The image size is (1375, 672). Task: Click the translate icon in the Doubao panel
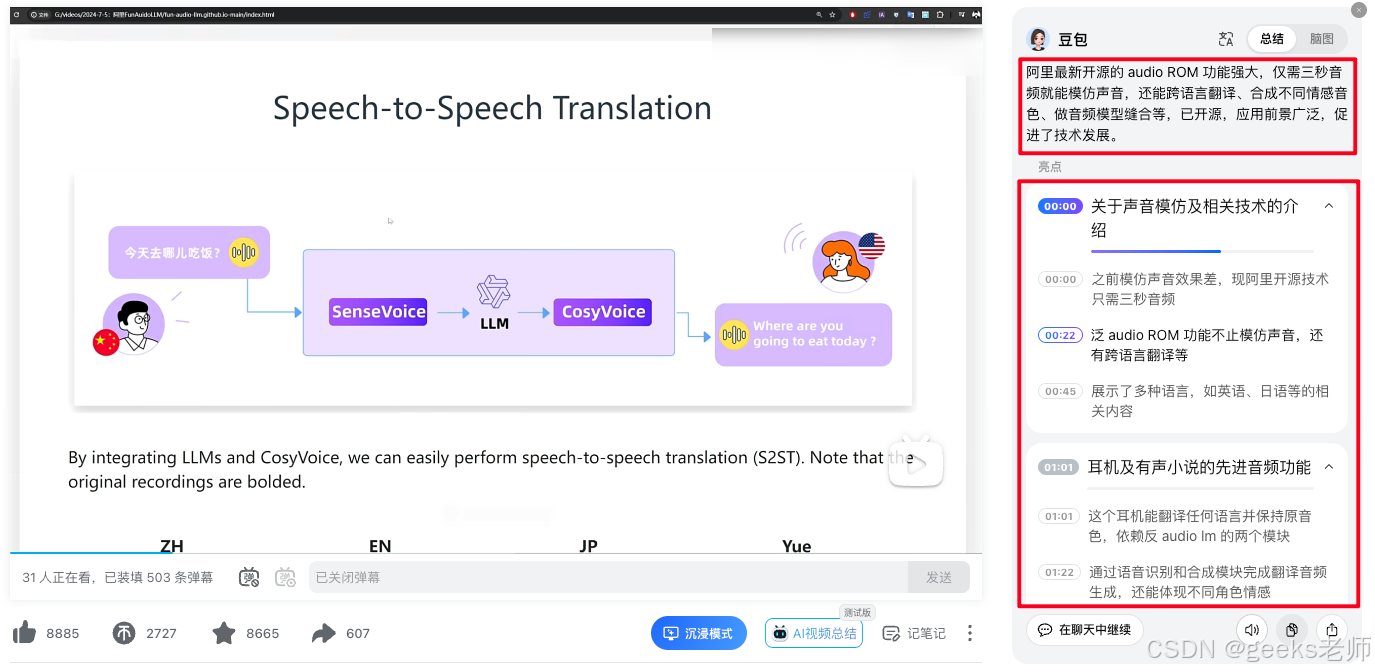click(x=1226, y=39)
